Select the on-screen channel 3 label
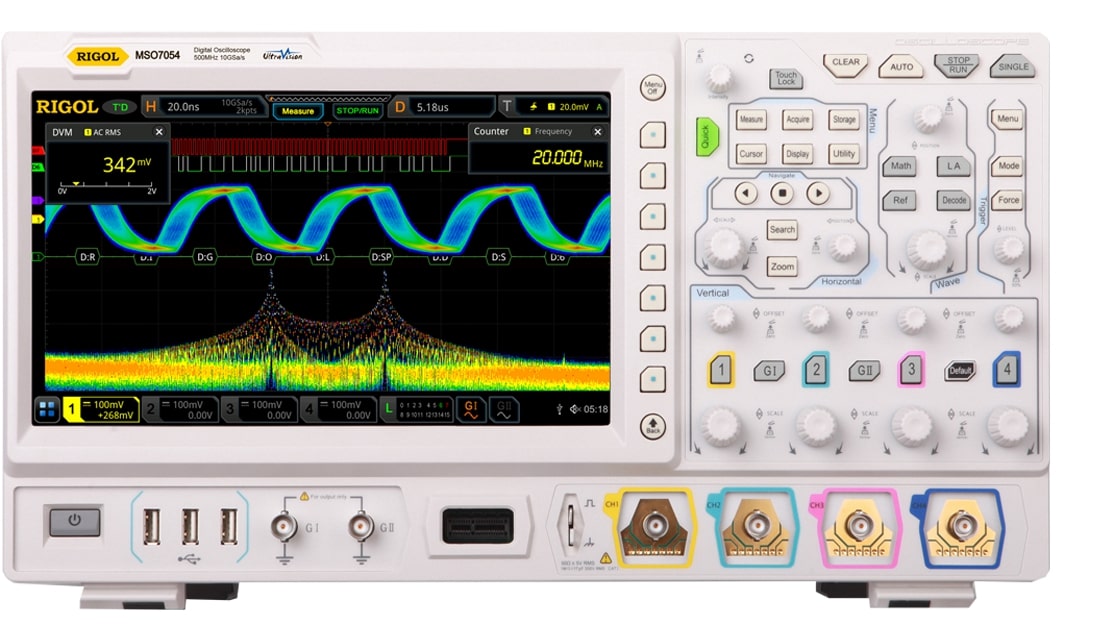Image resolution: width=1100 pixels, height=642 pixels. coord(258,409)
